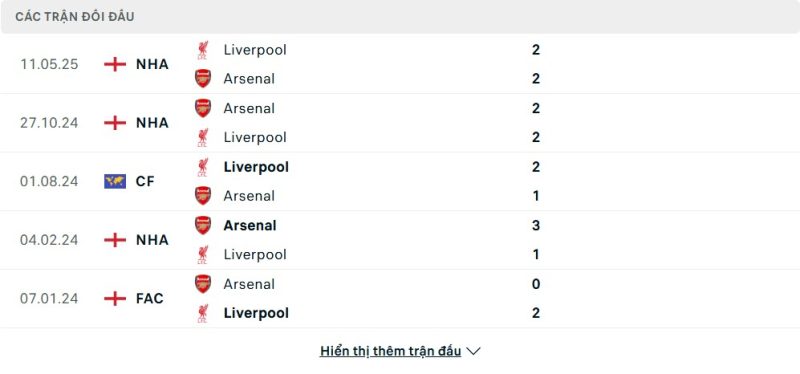Click the Arsenal crest in the 27.10.24 match
The image size is (800, 374).
pyautogui.click(x=203, y=108)
